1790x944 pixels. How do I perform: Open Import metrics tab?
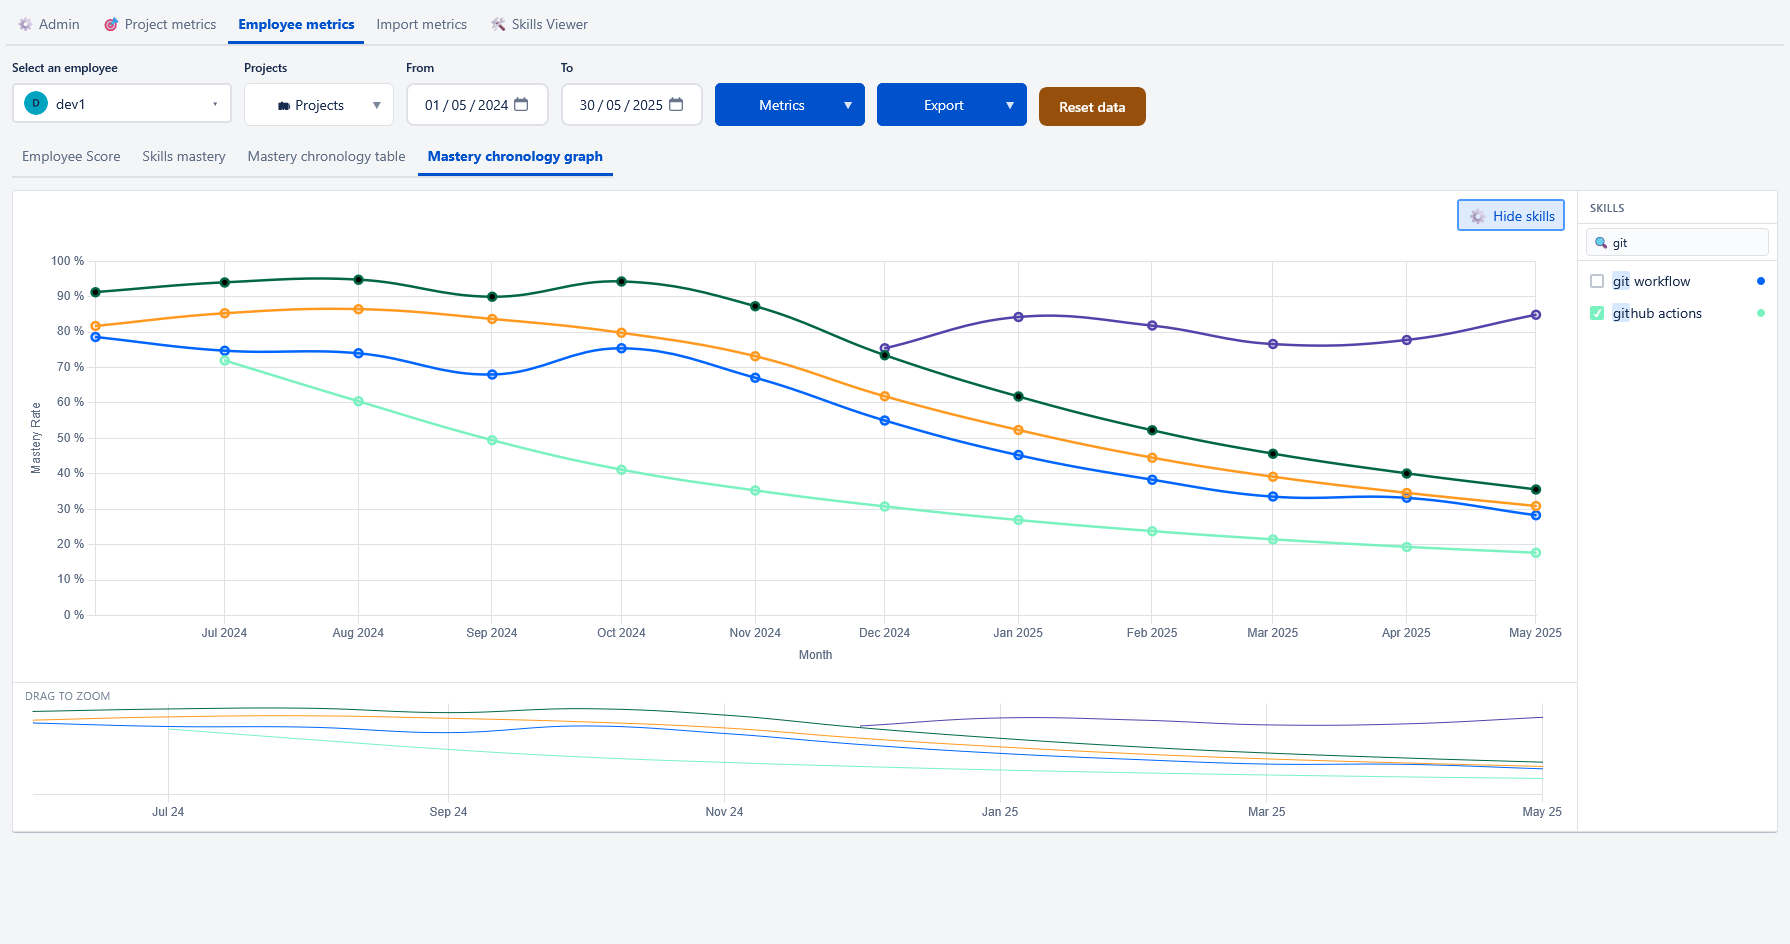421,24
